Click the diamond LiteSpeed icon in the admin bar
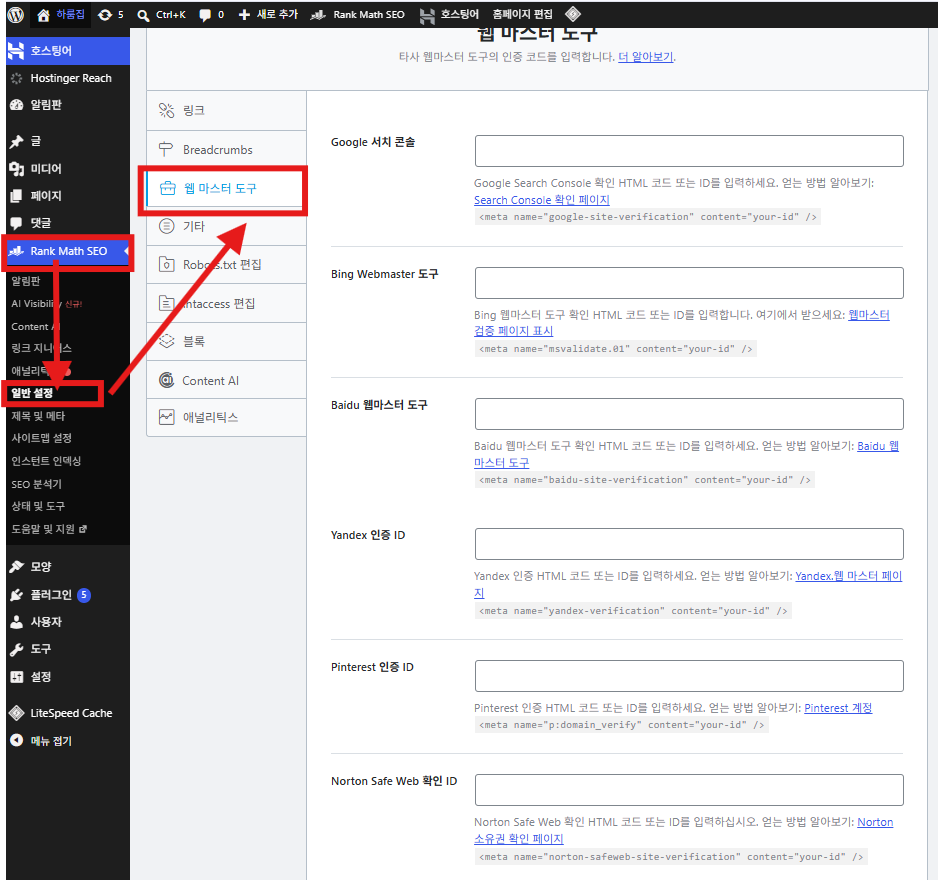Screen dimensions: 938x880 (573, 14)
